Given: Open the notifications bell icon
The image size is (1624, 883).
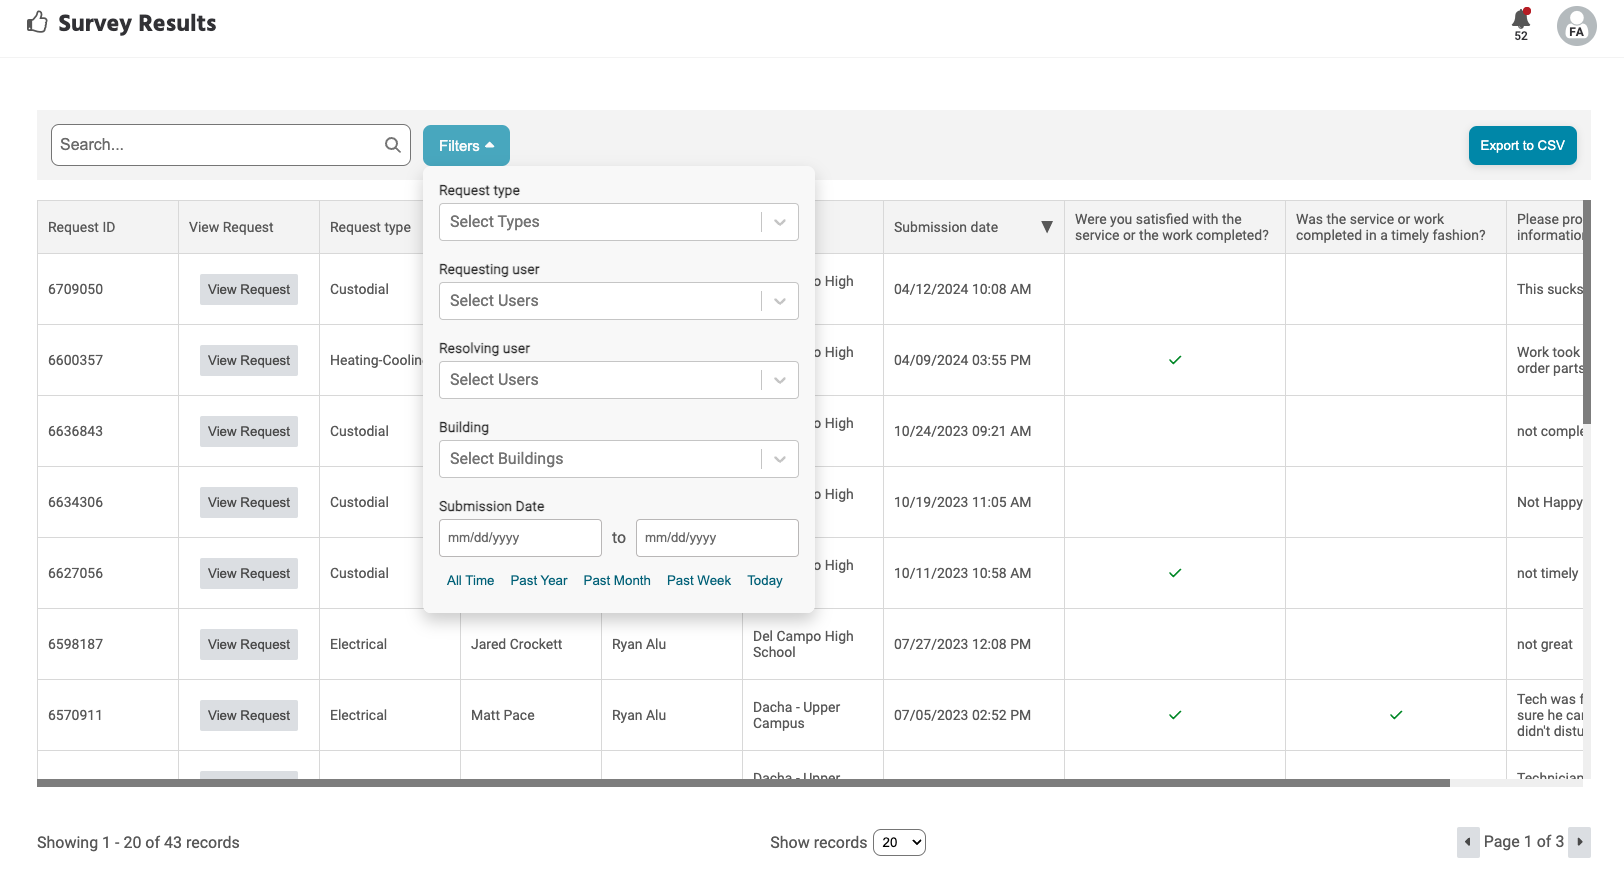Looking at the screenshot, I should pos(1520,20).
